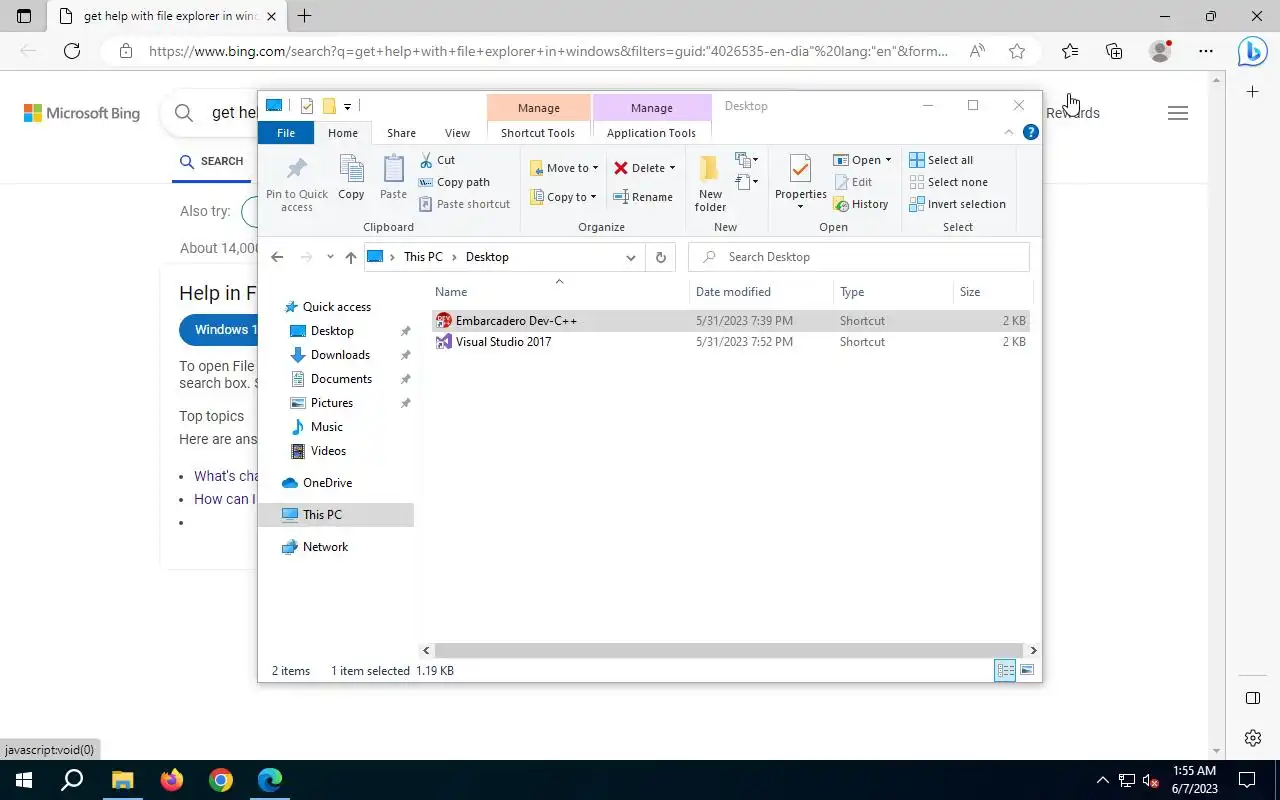The height and width of the screenshot is (800, 1280).
Task: Expand the Open dropdown arrow
Action: click(x=887, y=160)
